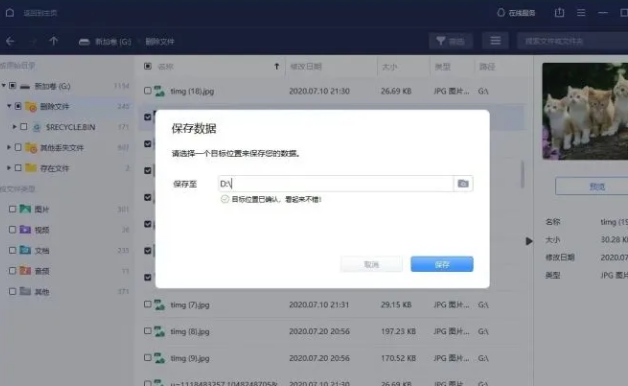Open the hamburger menu in the title bar
Screen dimensions: 628x386
(x=581, y=13)
